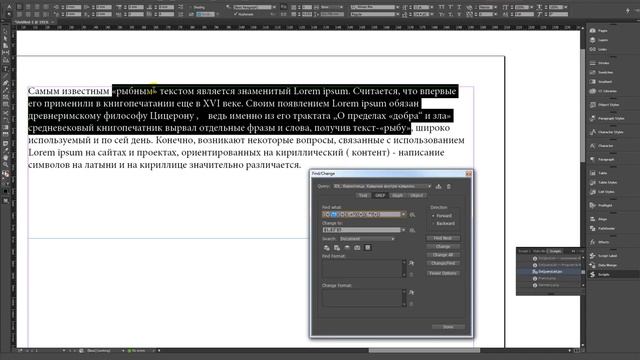Toggle Include Locked Stories search option

coord(337,248)
